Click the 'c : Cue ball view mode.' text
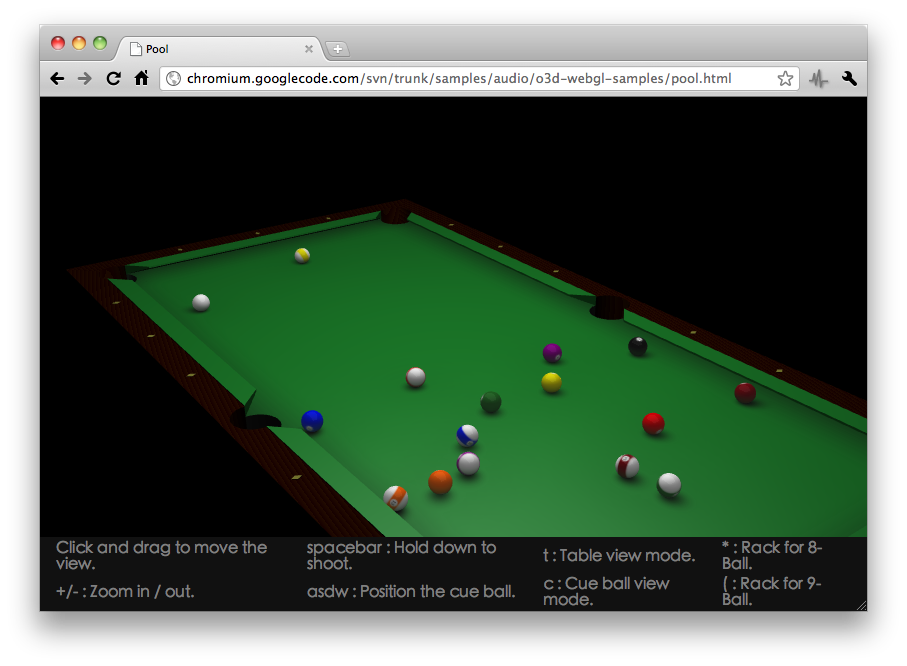 pyautogui.click(x=606, y=591)
